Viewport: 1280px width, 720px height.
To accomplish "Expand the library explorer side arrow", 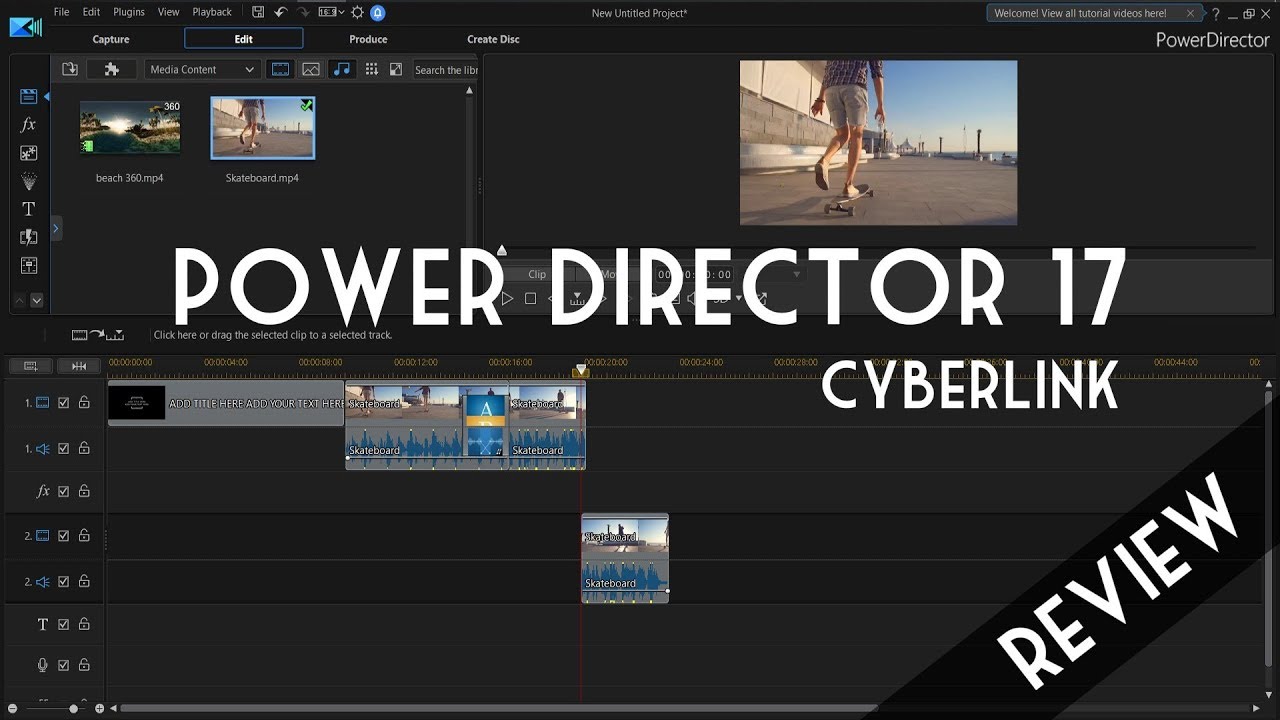I will coord(56,229).
